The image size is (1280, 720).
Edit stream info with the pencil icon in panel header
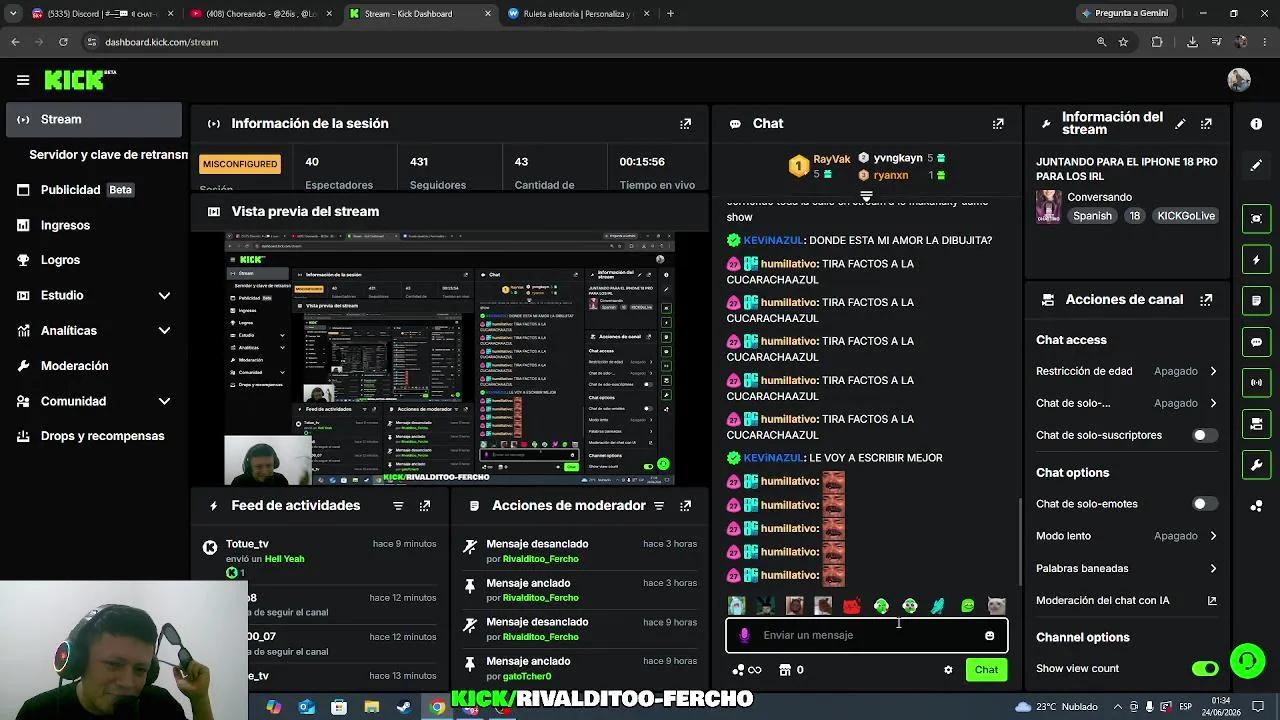click(1180, 124)
